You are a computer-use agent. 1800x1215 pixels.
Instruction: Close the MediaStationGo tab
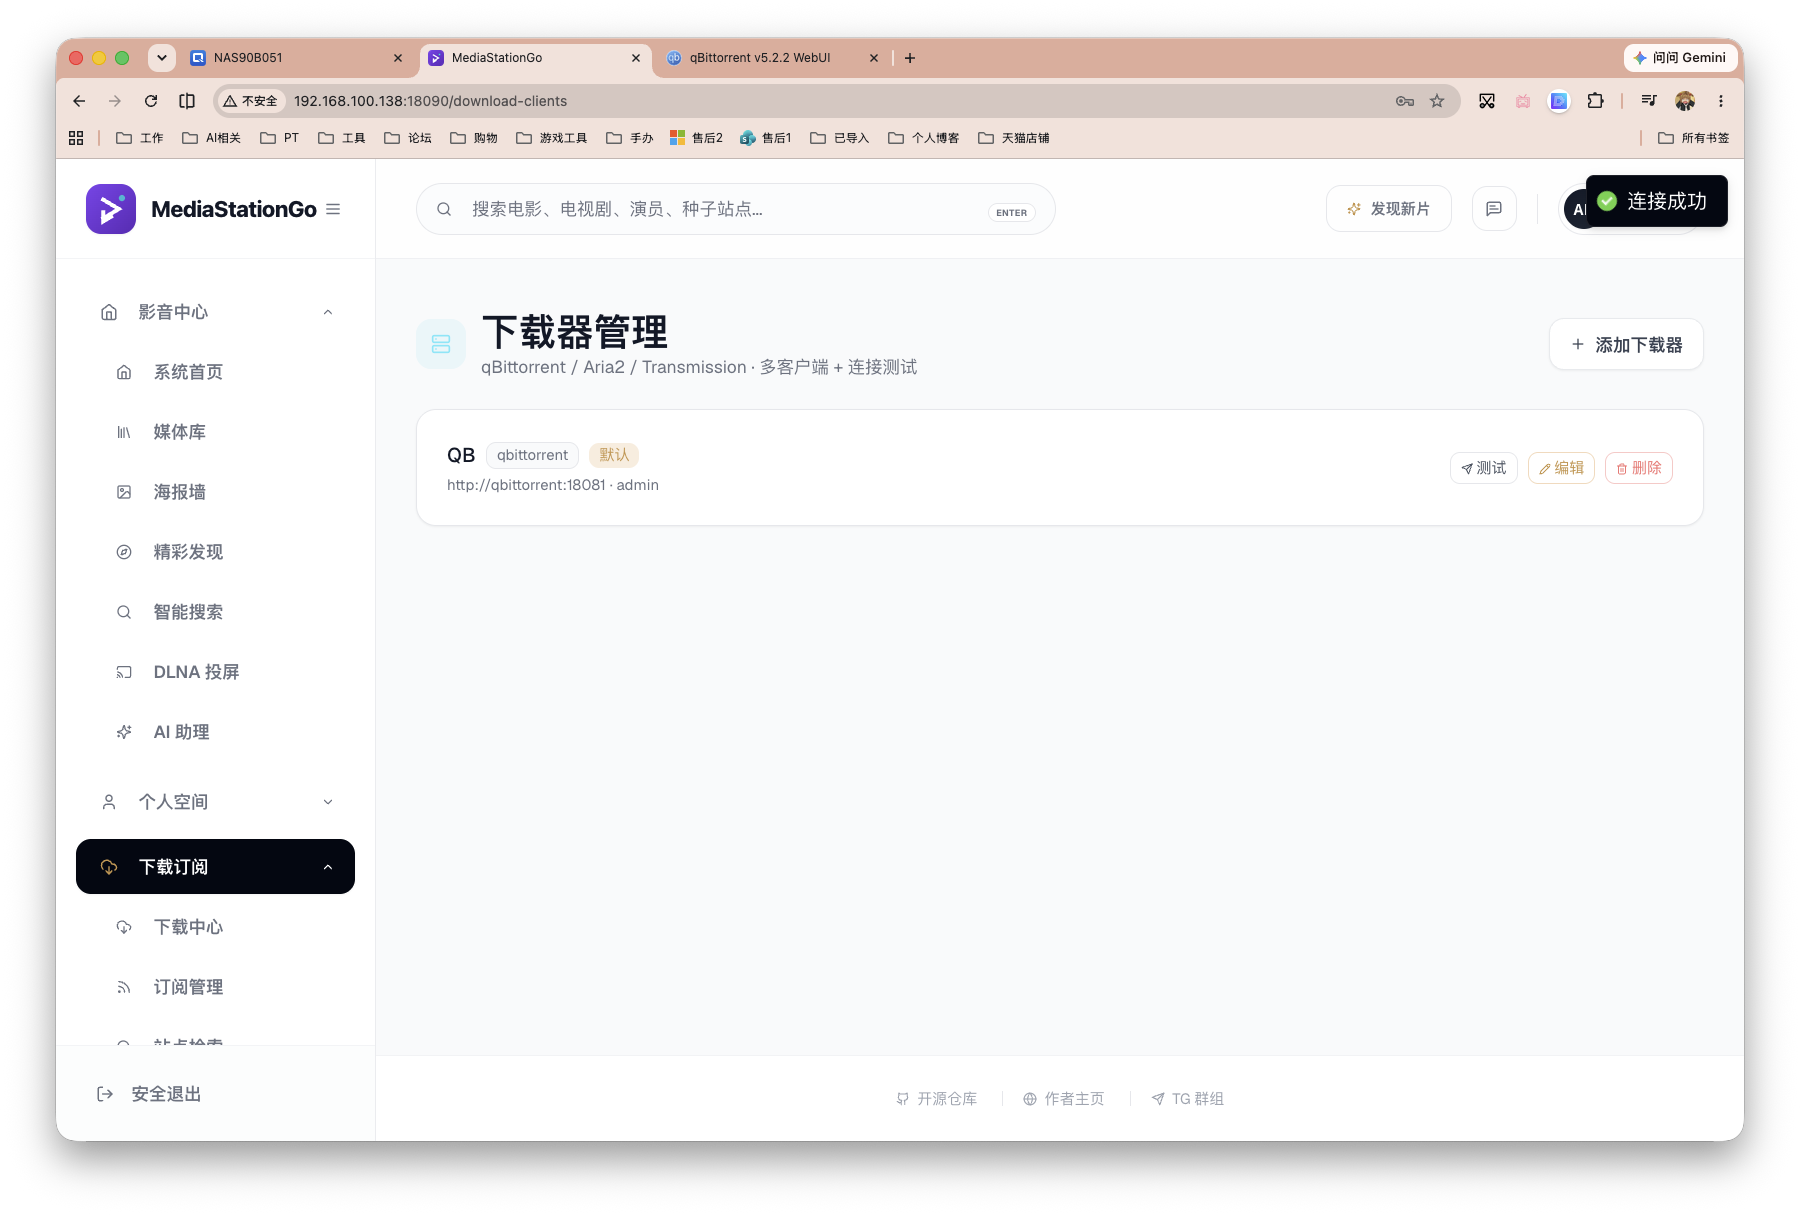(636, 58)
